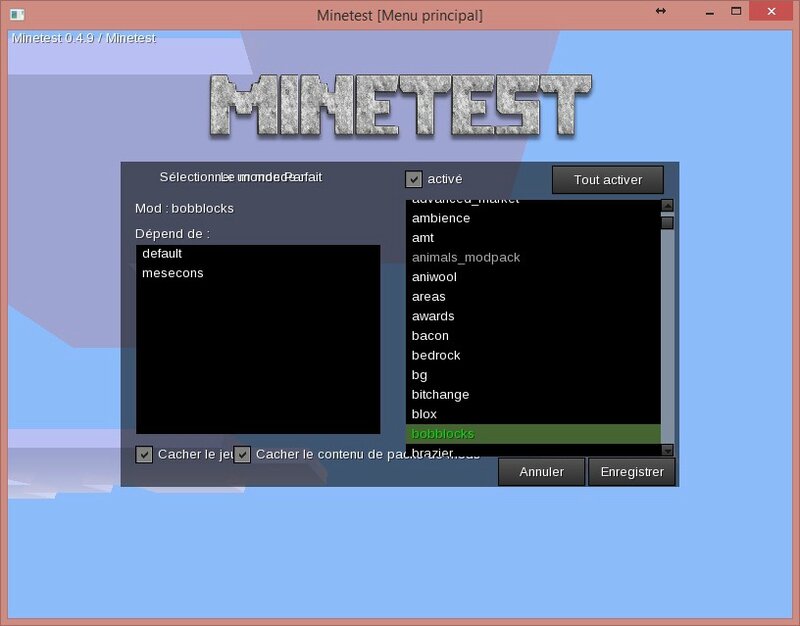Click the scrollbar up arrow in mod list
This screenshot has height=626, width=800.
tap(667, 206)
